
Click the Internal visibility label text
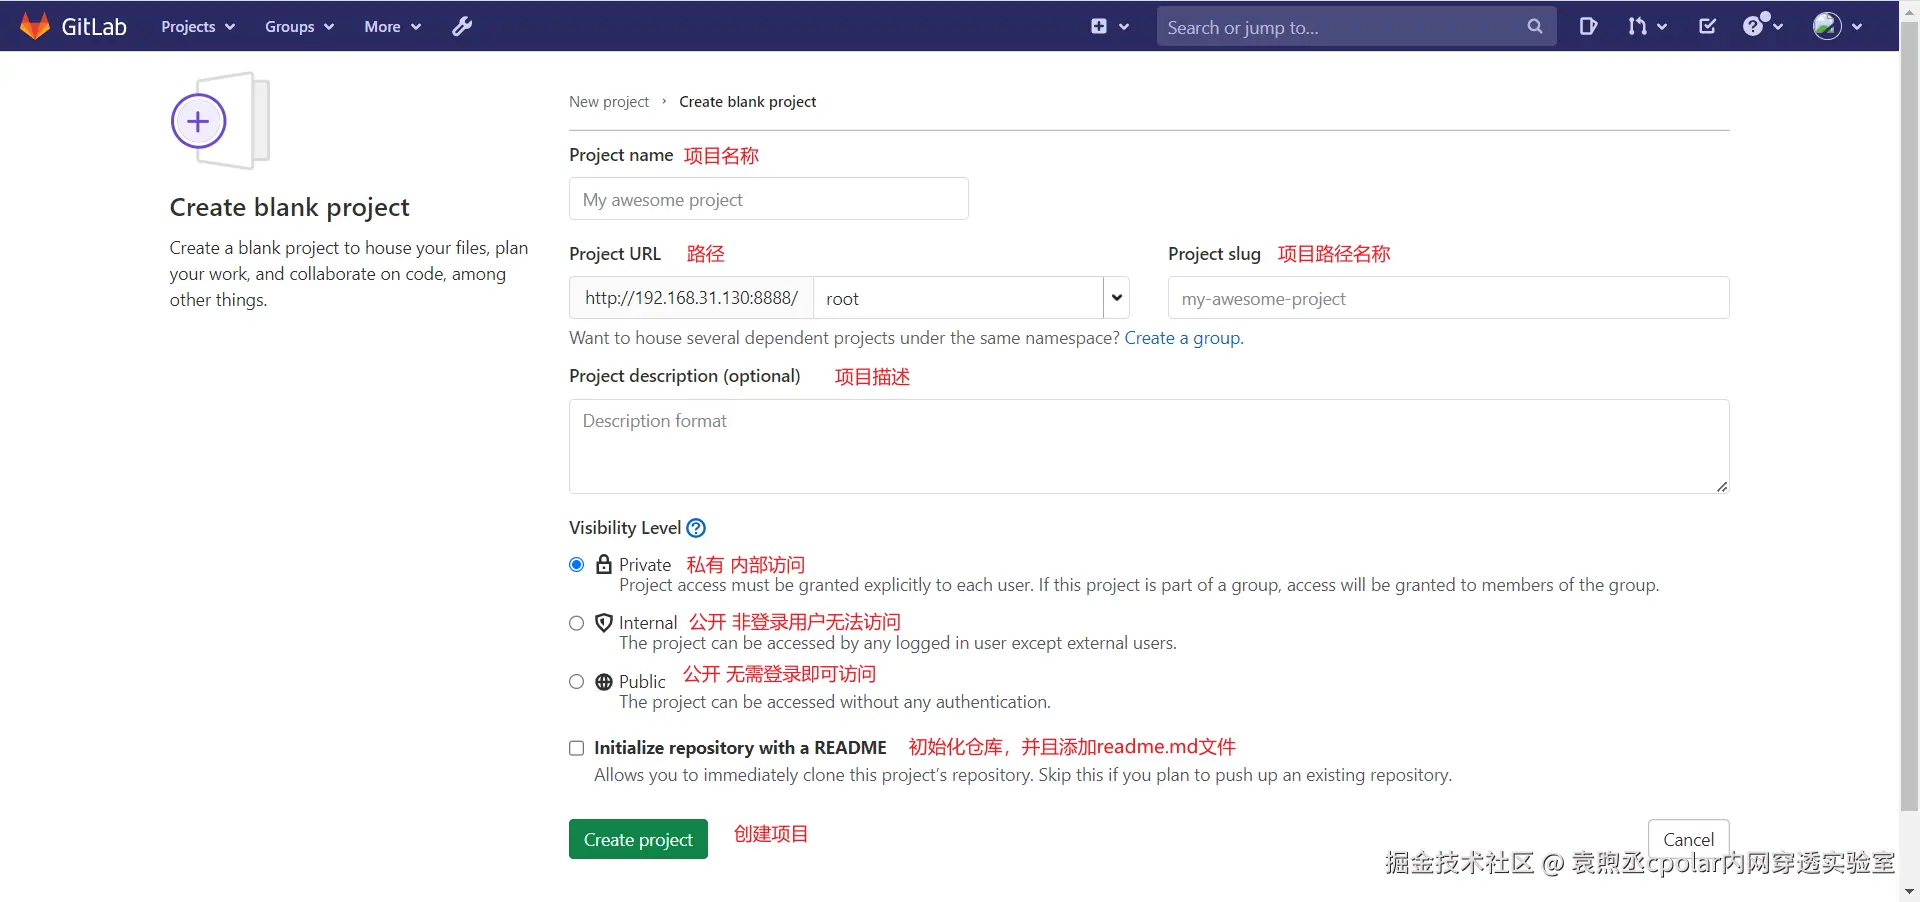[x=648, y=623]
